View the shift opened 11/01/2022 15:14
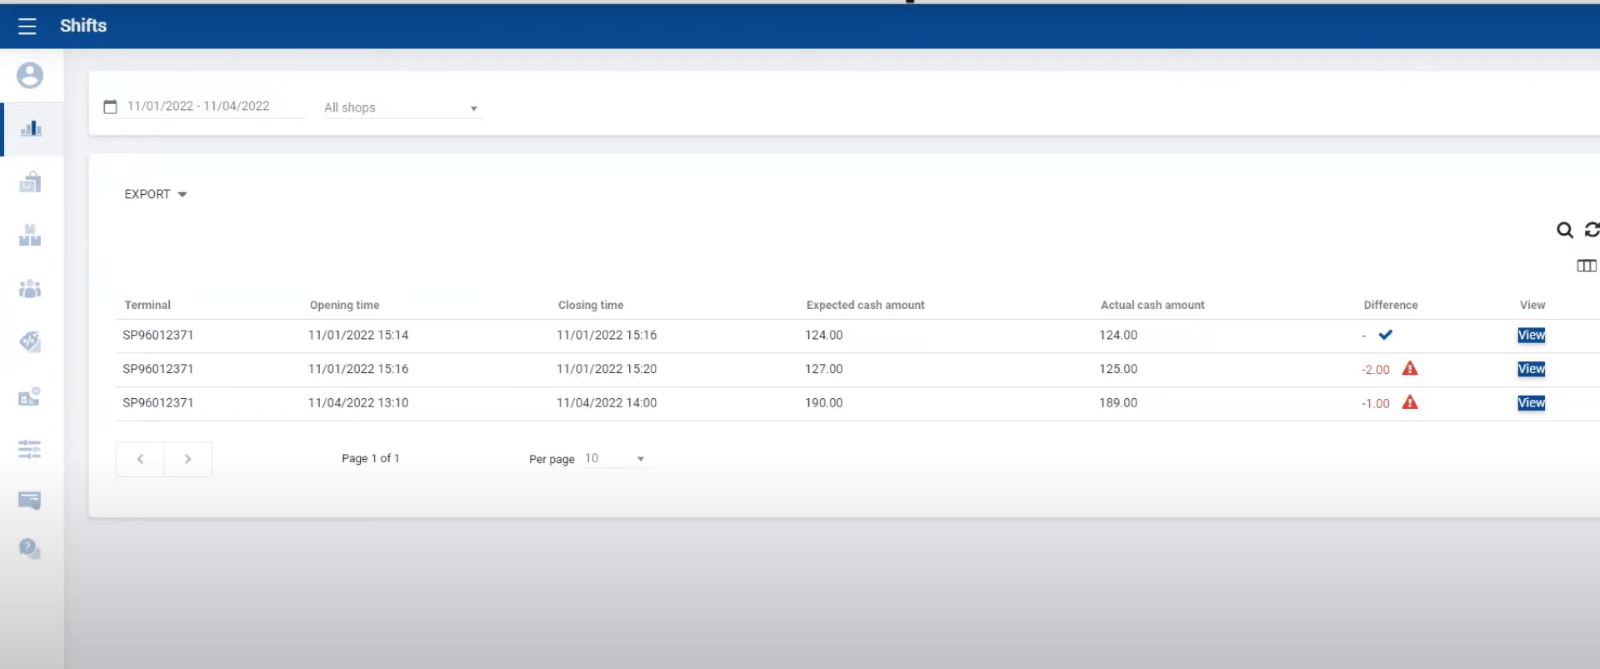 1531,335
